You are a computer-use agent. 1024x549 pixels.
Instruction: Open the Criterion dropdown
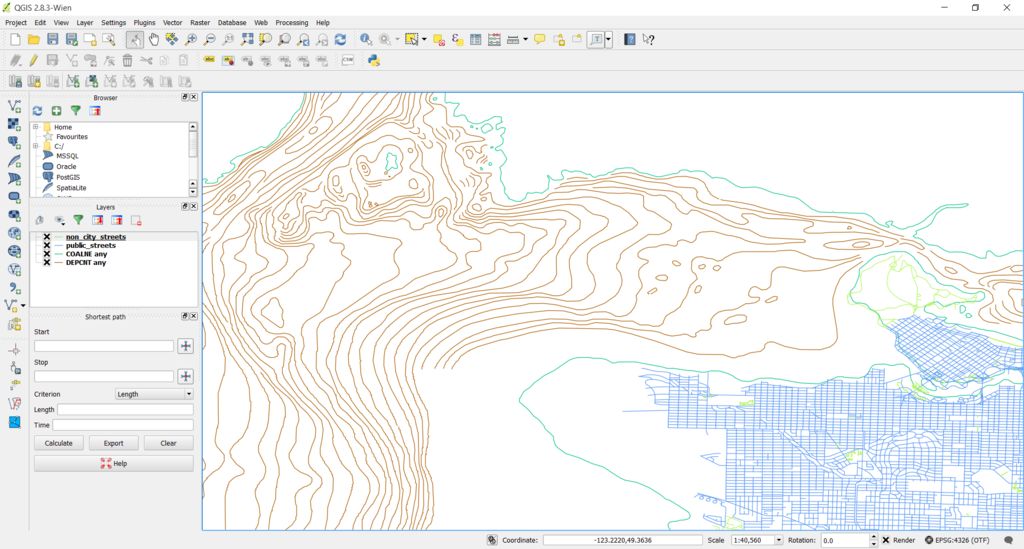tap(154, 394)
